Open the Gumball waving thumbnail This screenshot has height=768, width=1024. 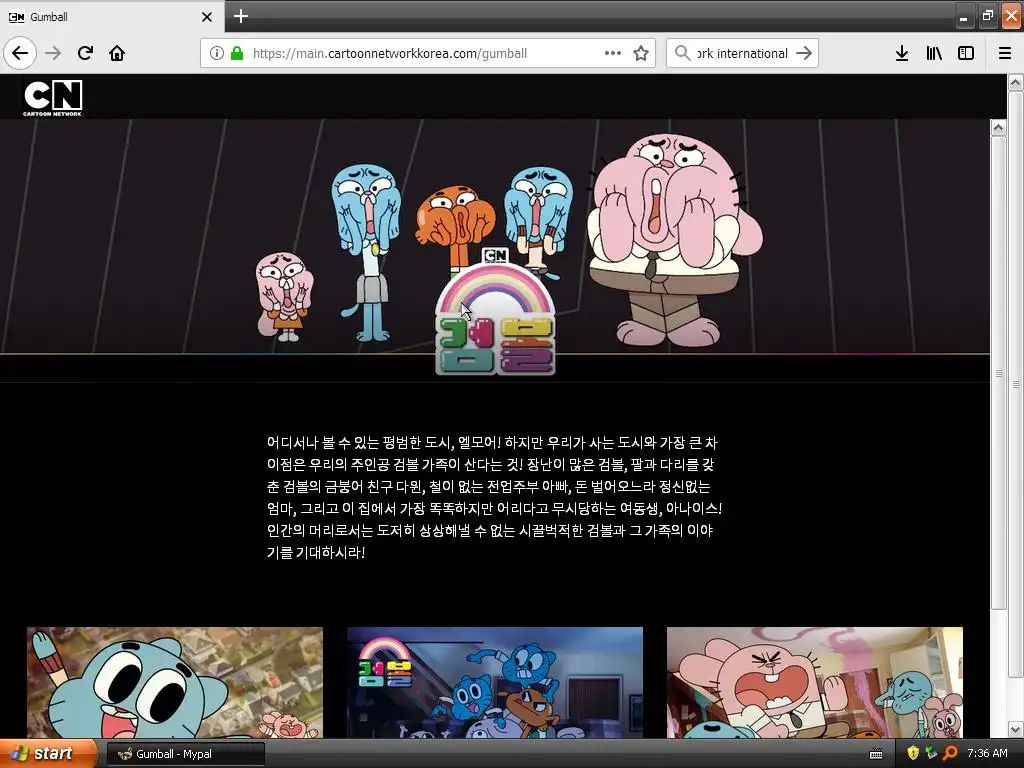175,682
